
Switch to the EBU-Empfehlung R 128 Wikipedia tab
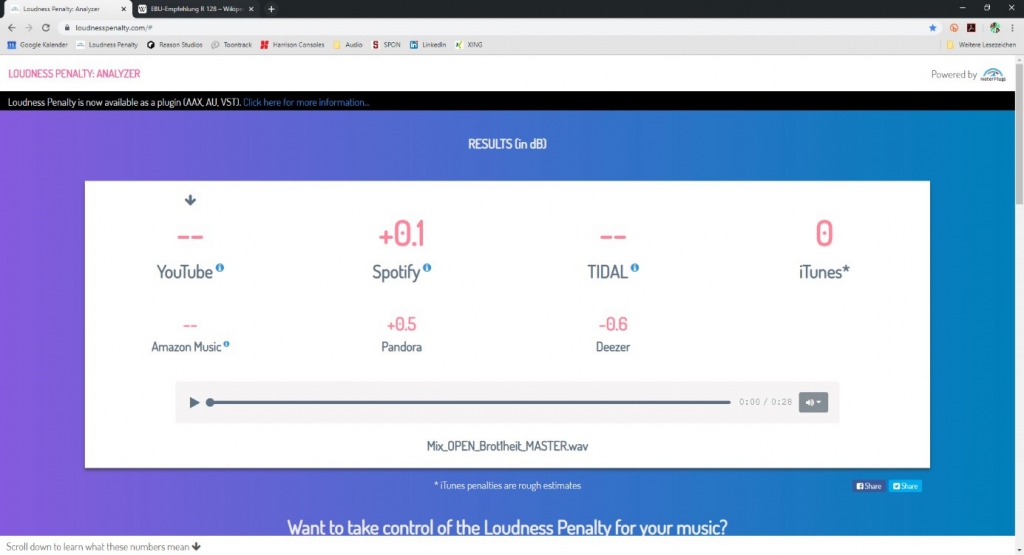coord(195,9)
